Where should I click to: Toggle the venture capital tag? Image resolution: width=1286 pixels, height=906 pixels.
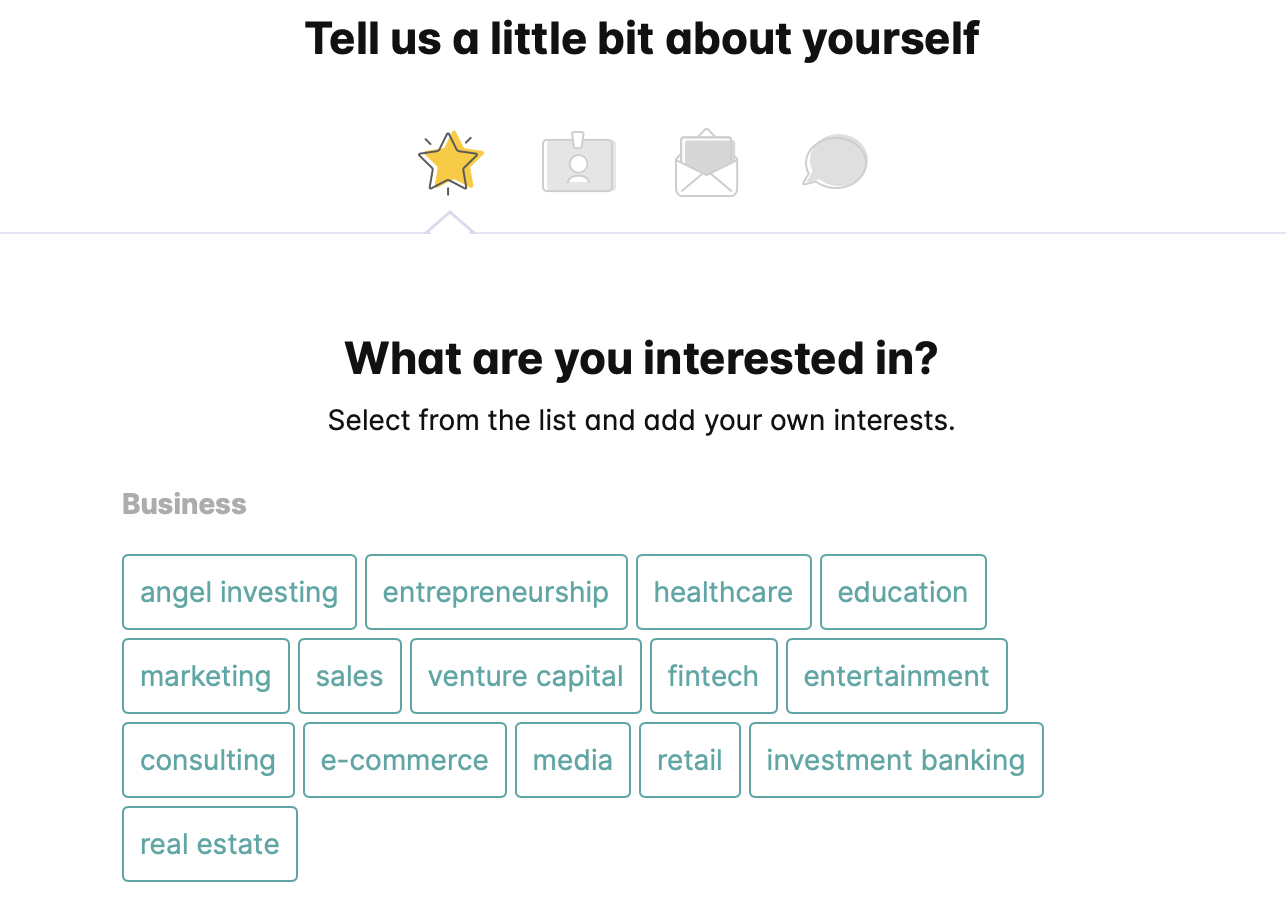click(526, 676)
